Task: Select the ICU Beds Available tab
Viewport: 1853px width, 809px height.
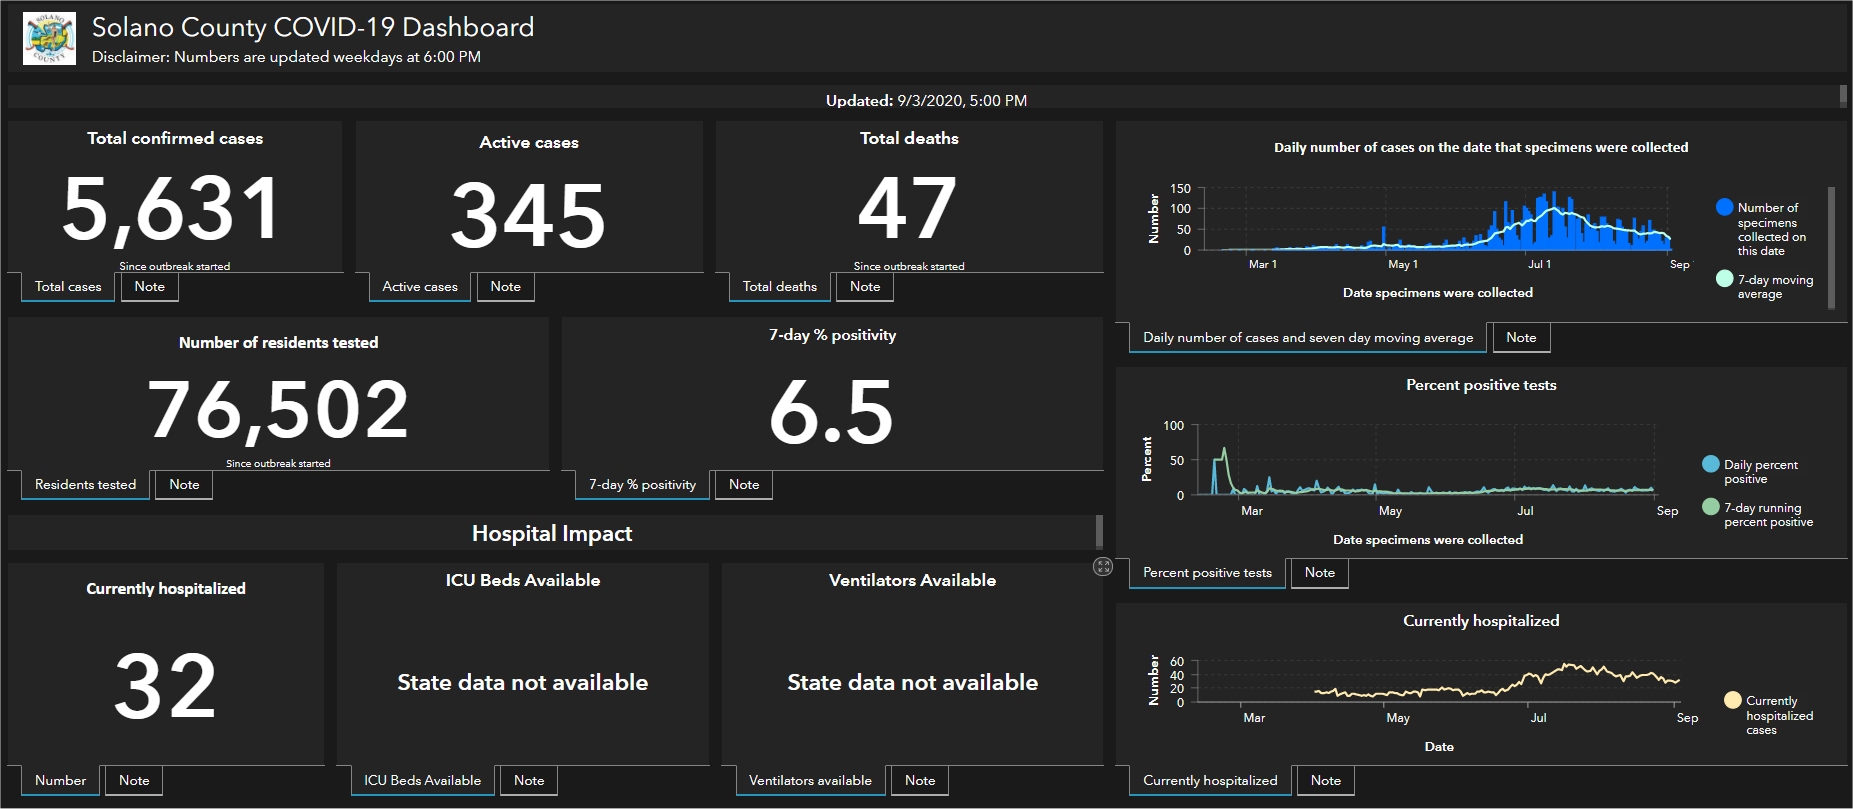Action: pos(422,781)
